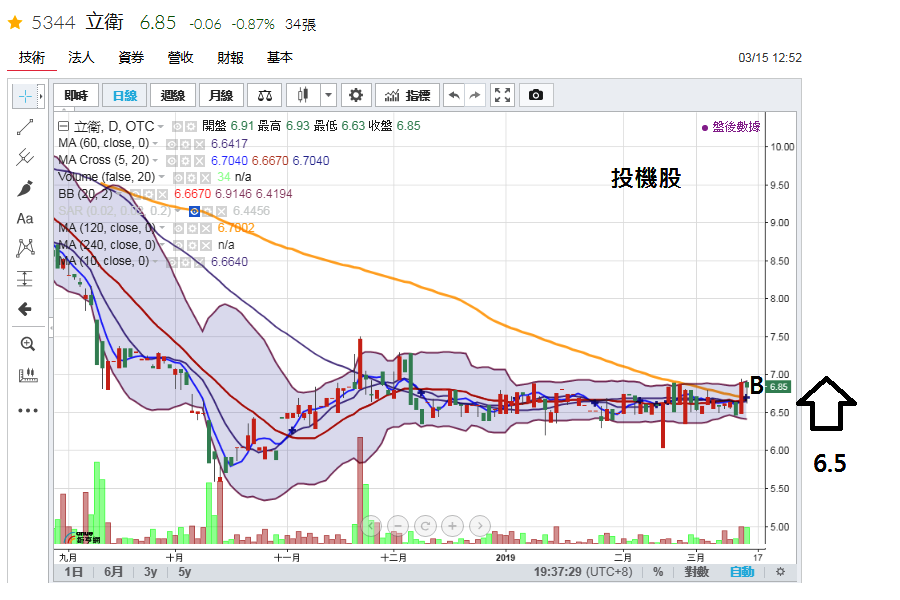Set range to 6月

coord(113,572)
